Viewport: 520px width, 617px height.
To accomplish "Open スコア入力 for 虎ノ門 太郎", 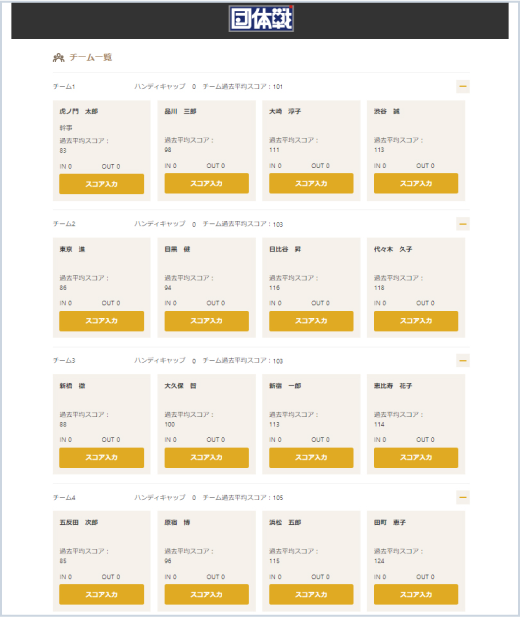I will pos(102,184).
